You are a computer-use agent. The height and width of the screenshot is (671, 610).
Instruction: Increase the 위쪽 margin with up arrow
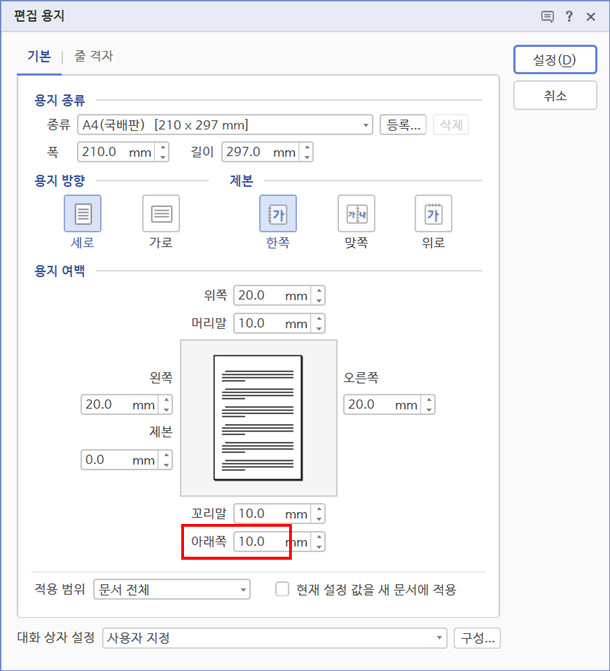tap(319, 291)
